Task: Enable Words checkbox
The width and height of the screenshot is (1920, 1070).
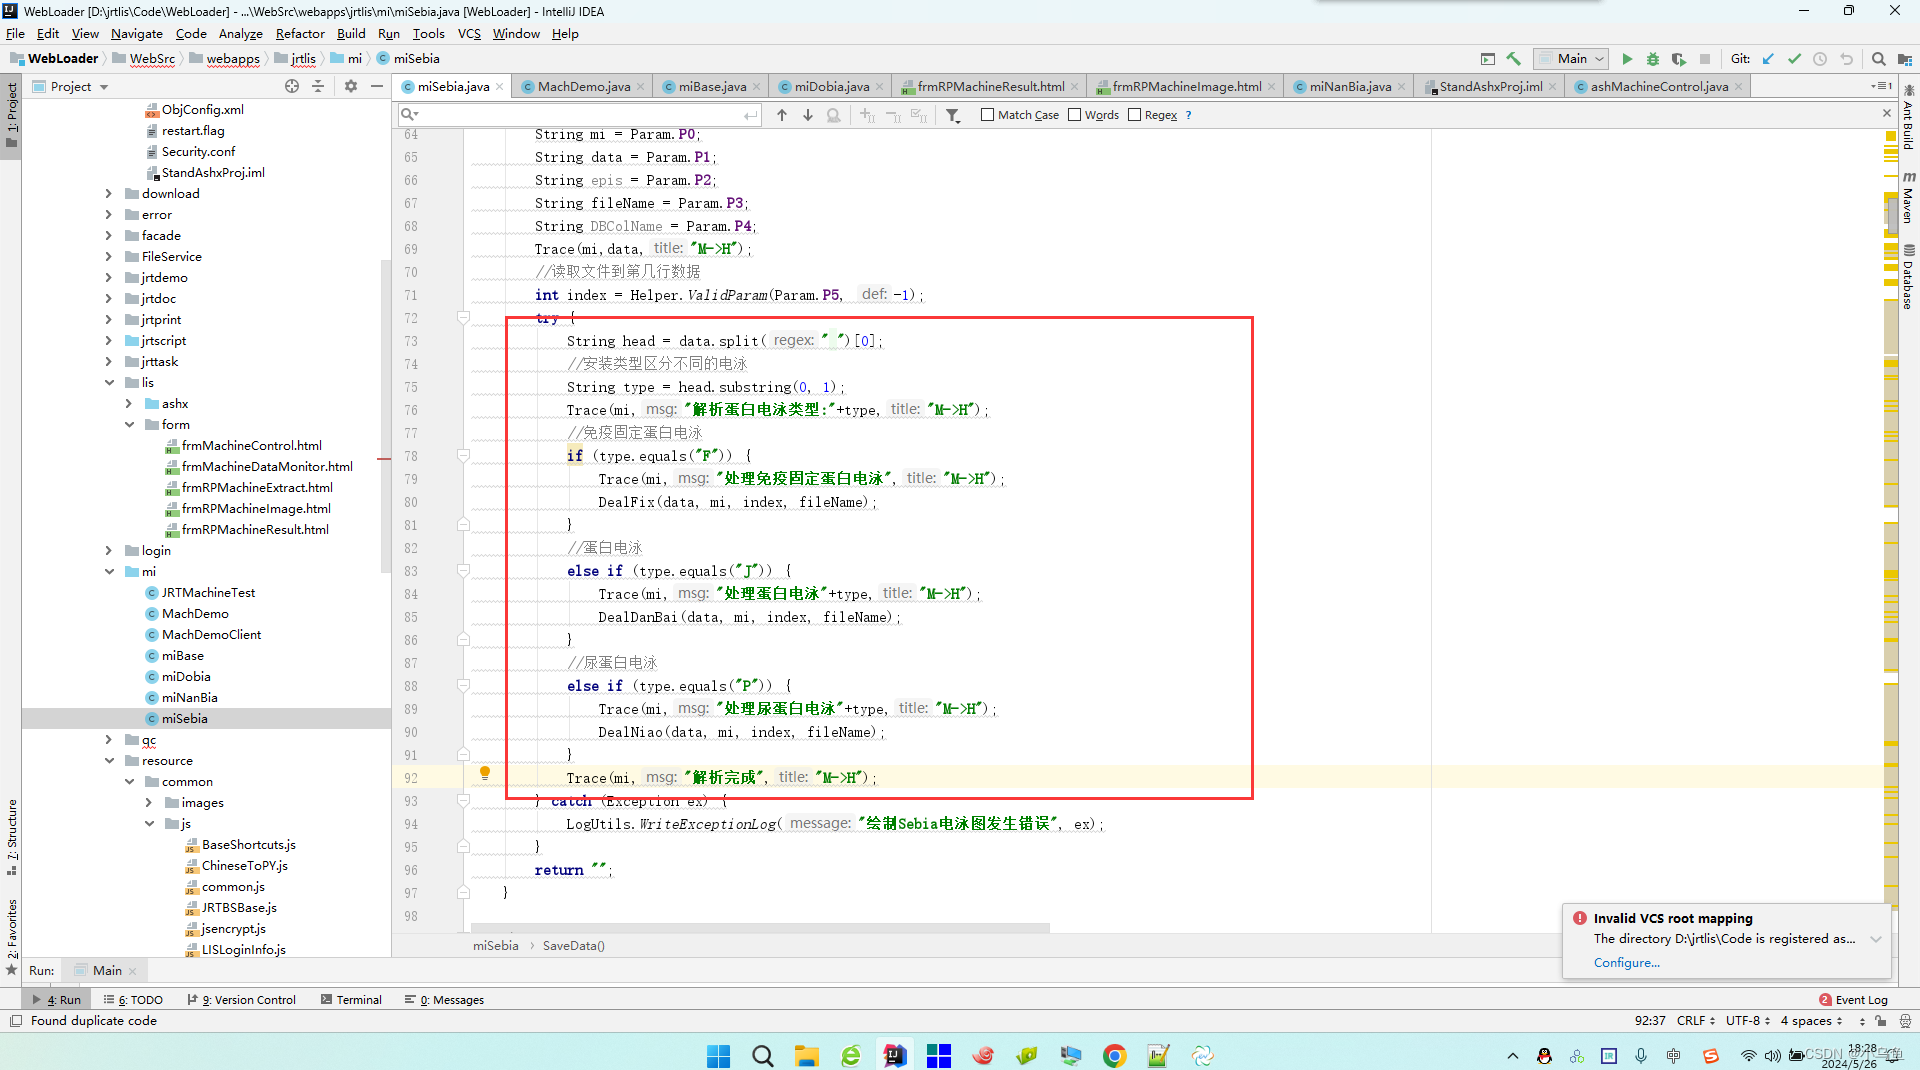Action: tap(1075, 115)
